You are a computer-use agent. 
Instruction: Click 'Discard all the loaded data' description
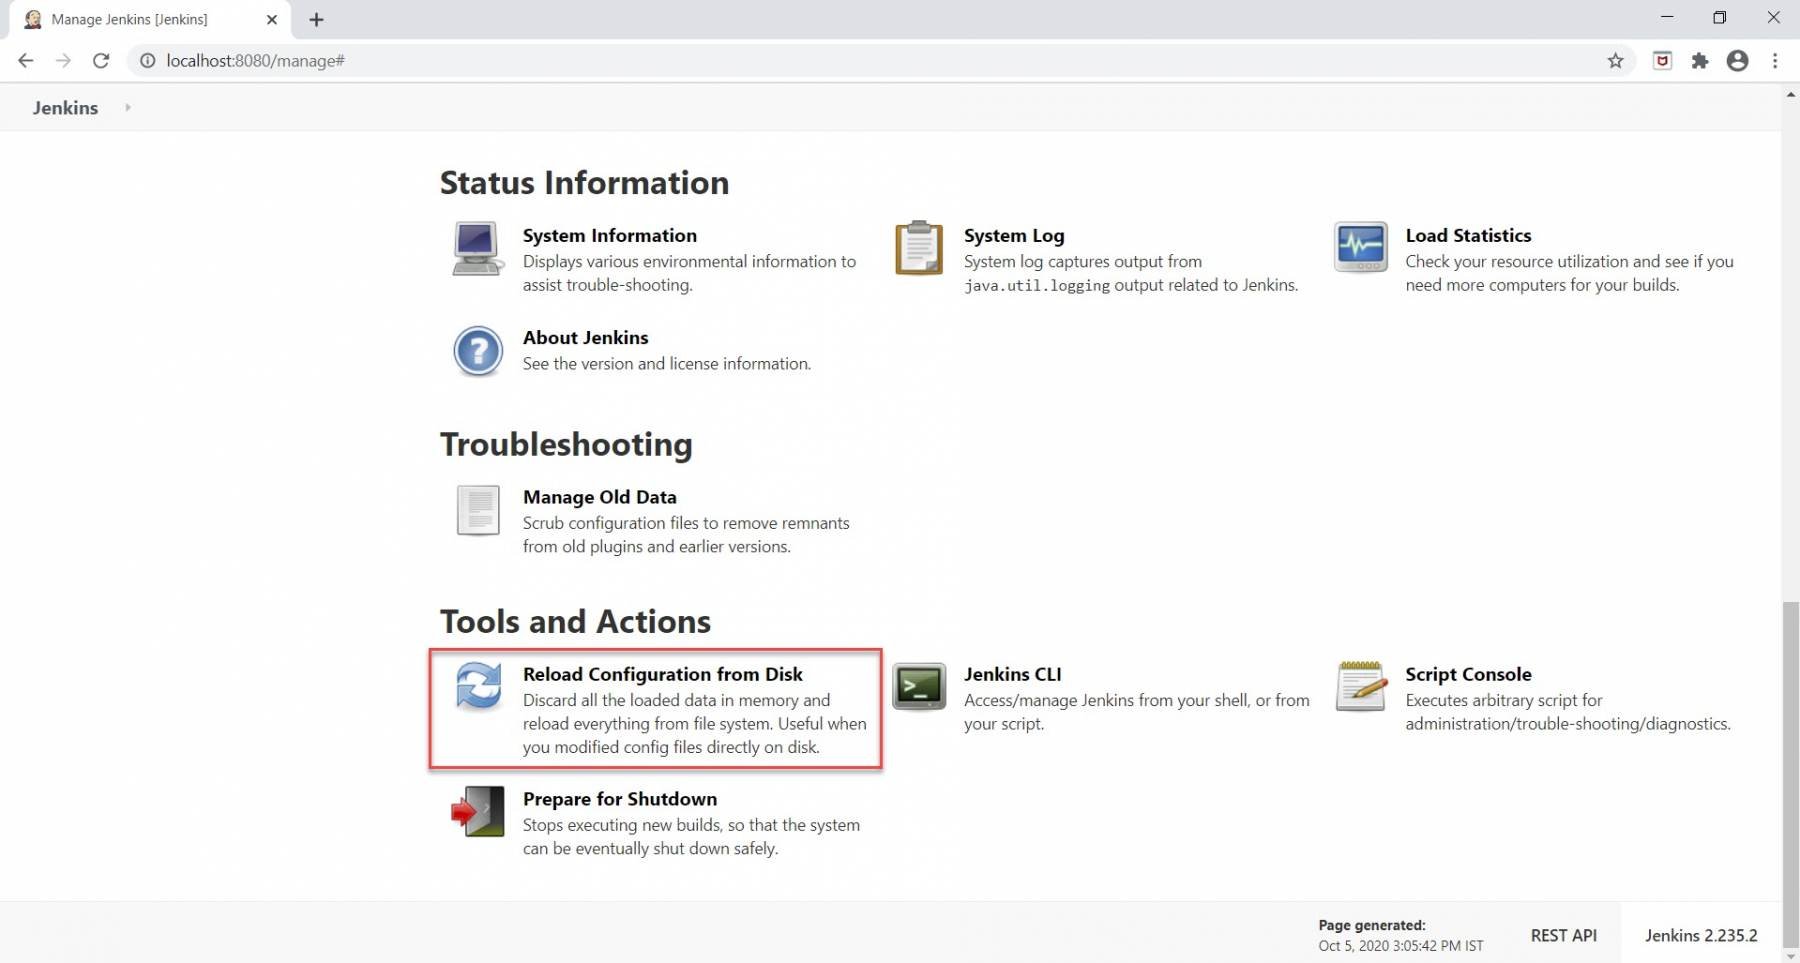pyautogui.click(x=694, y=723)
